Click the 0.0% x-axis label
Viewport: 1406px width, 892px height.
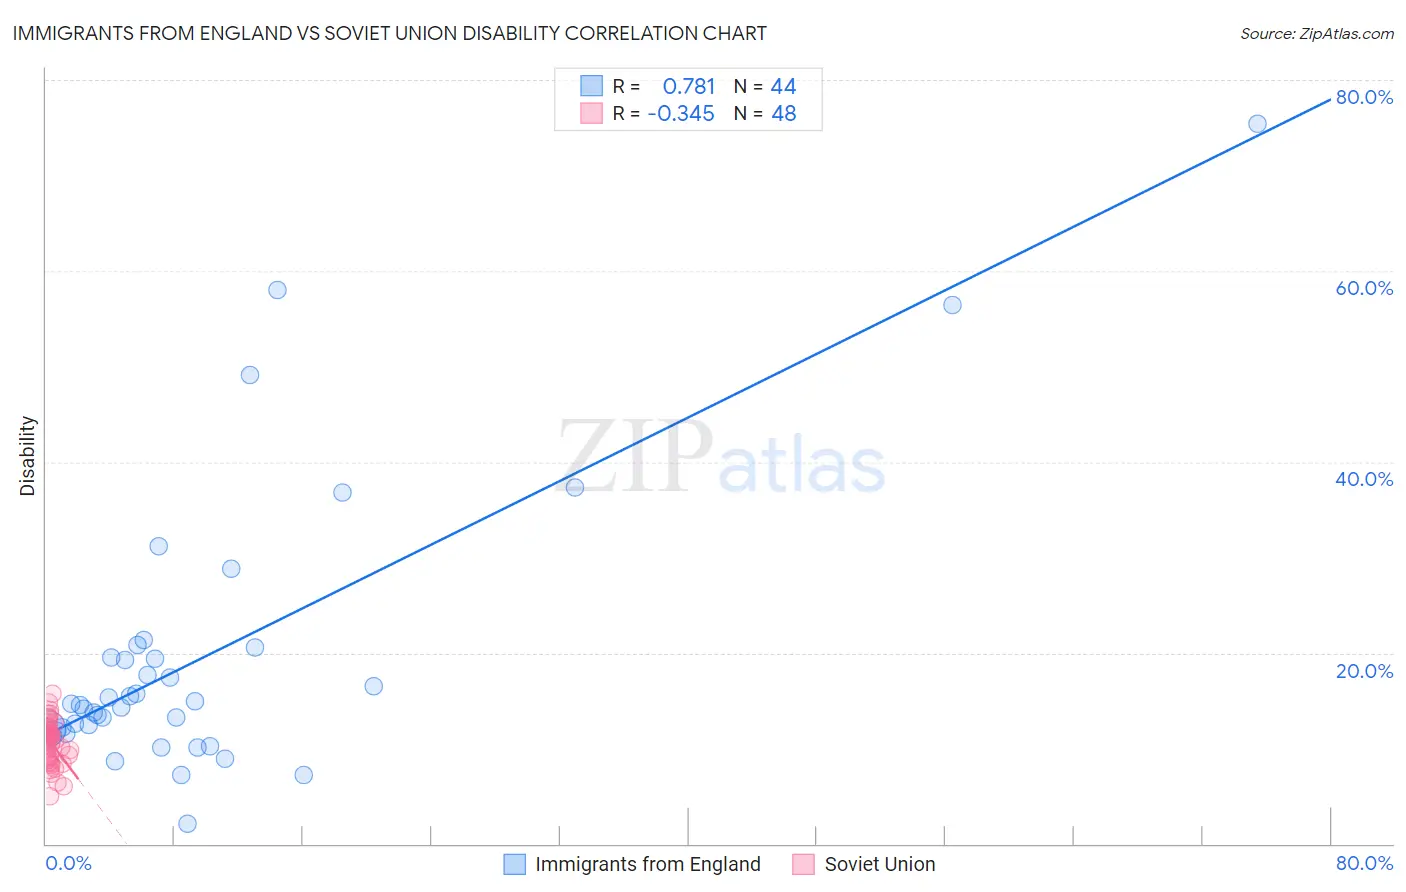pos(68,863)
